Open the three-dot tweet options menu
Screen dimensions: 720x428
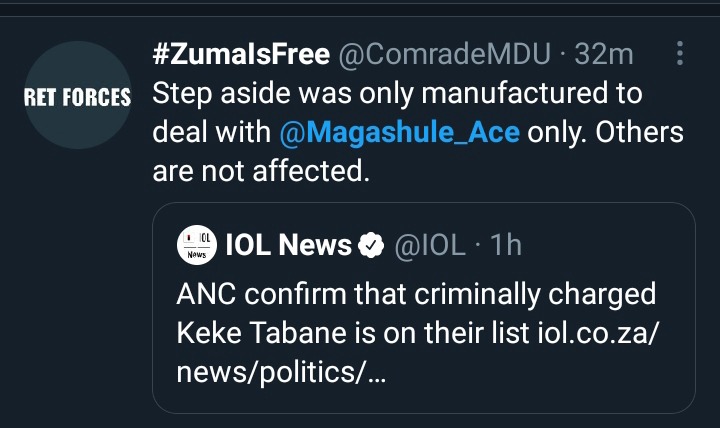(x=680, y=53)
